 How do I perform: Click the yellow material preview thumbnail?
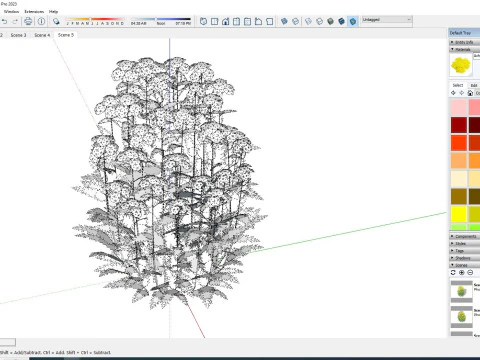pyautogui.click(x=461, y=65)
